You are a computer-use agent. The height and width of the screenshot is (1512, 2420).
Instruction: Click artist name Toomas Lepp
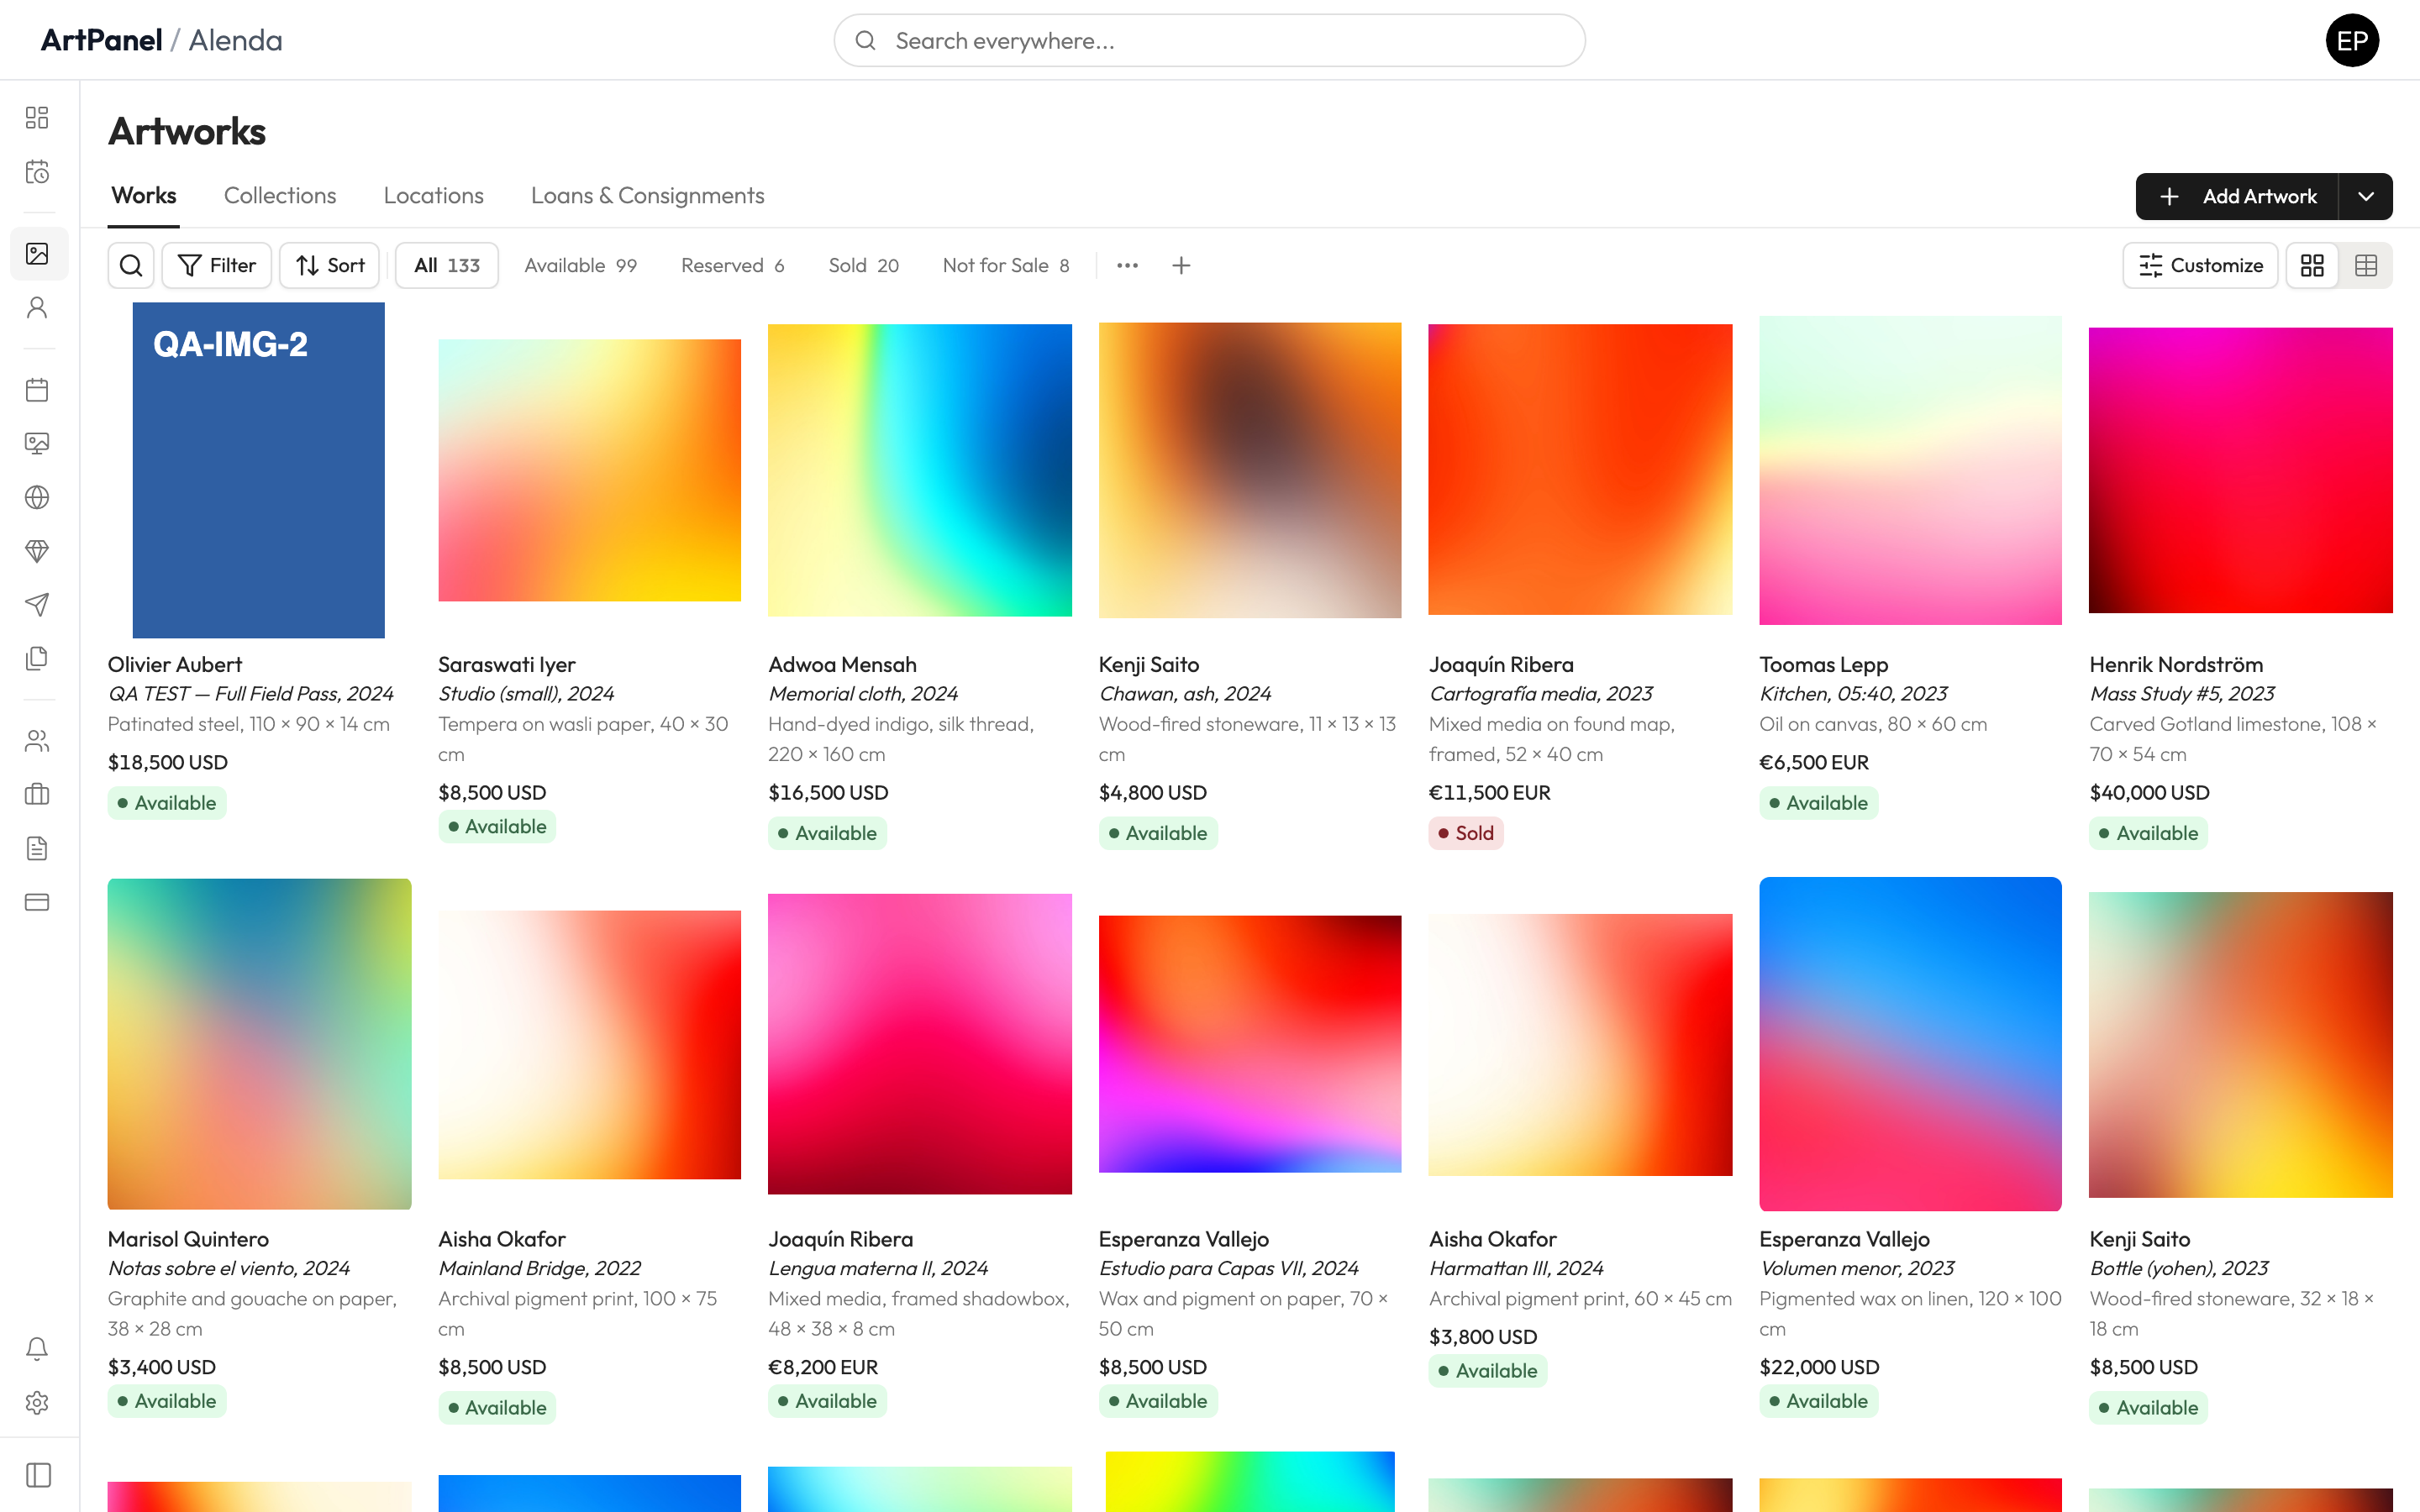pos(1824,665)
